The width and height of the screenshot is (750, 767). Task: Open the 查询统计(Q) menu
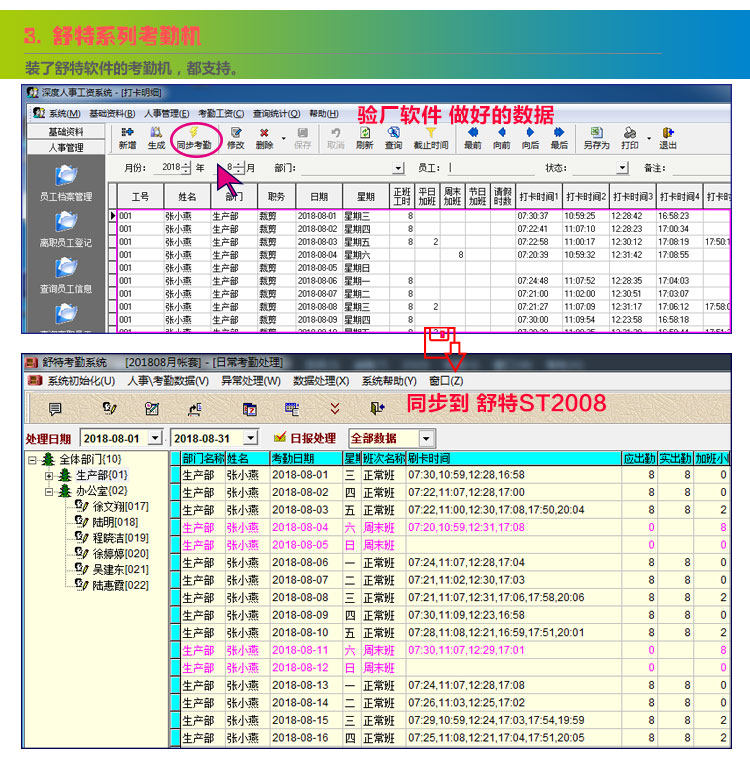pyautogui.click(x=276, y=113)
